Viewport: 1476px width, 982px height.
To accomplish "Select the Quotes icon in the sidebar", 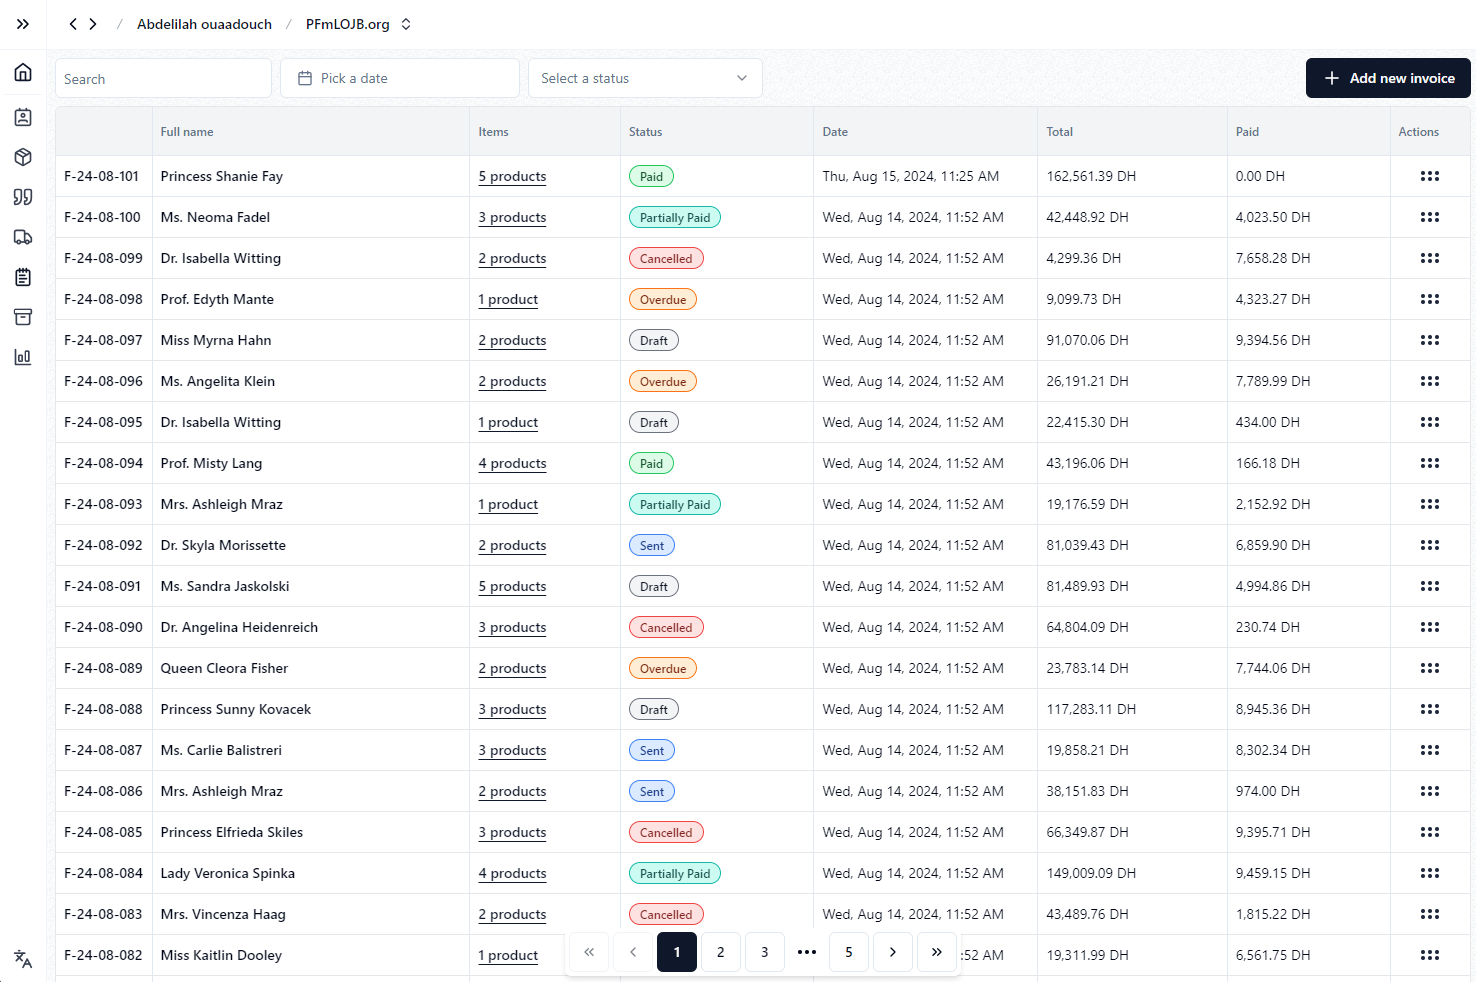I will (22, 197).
